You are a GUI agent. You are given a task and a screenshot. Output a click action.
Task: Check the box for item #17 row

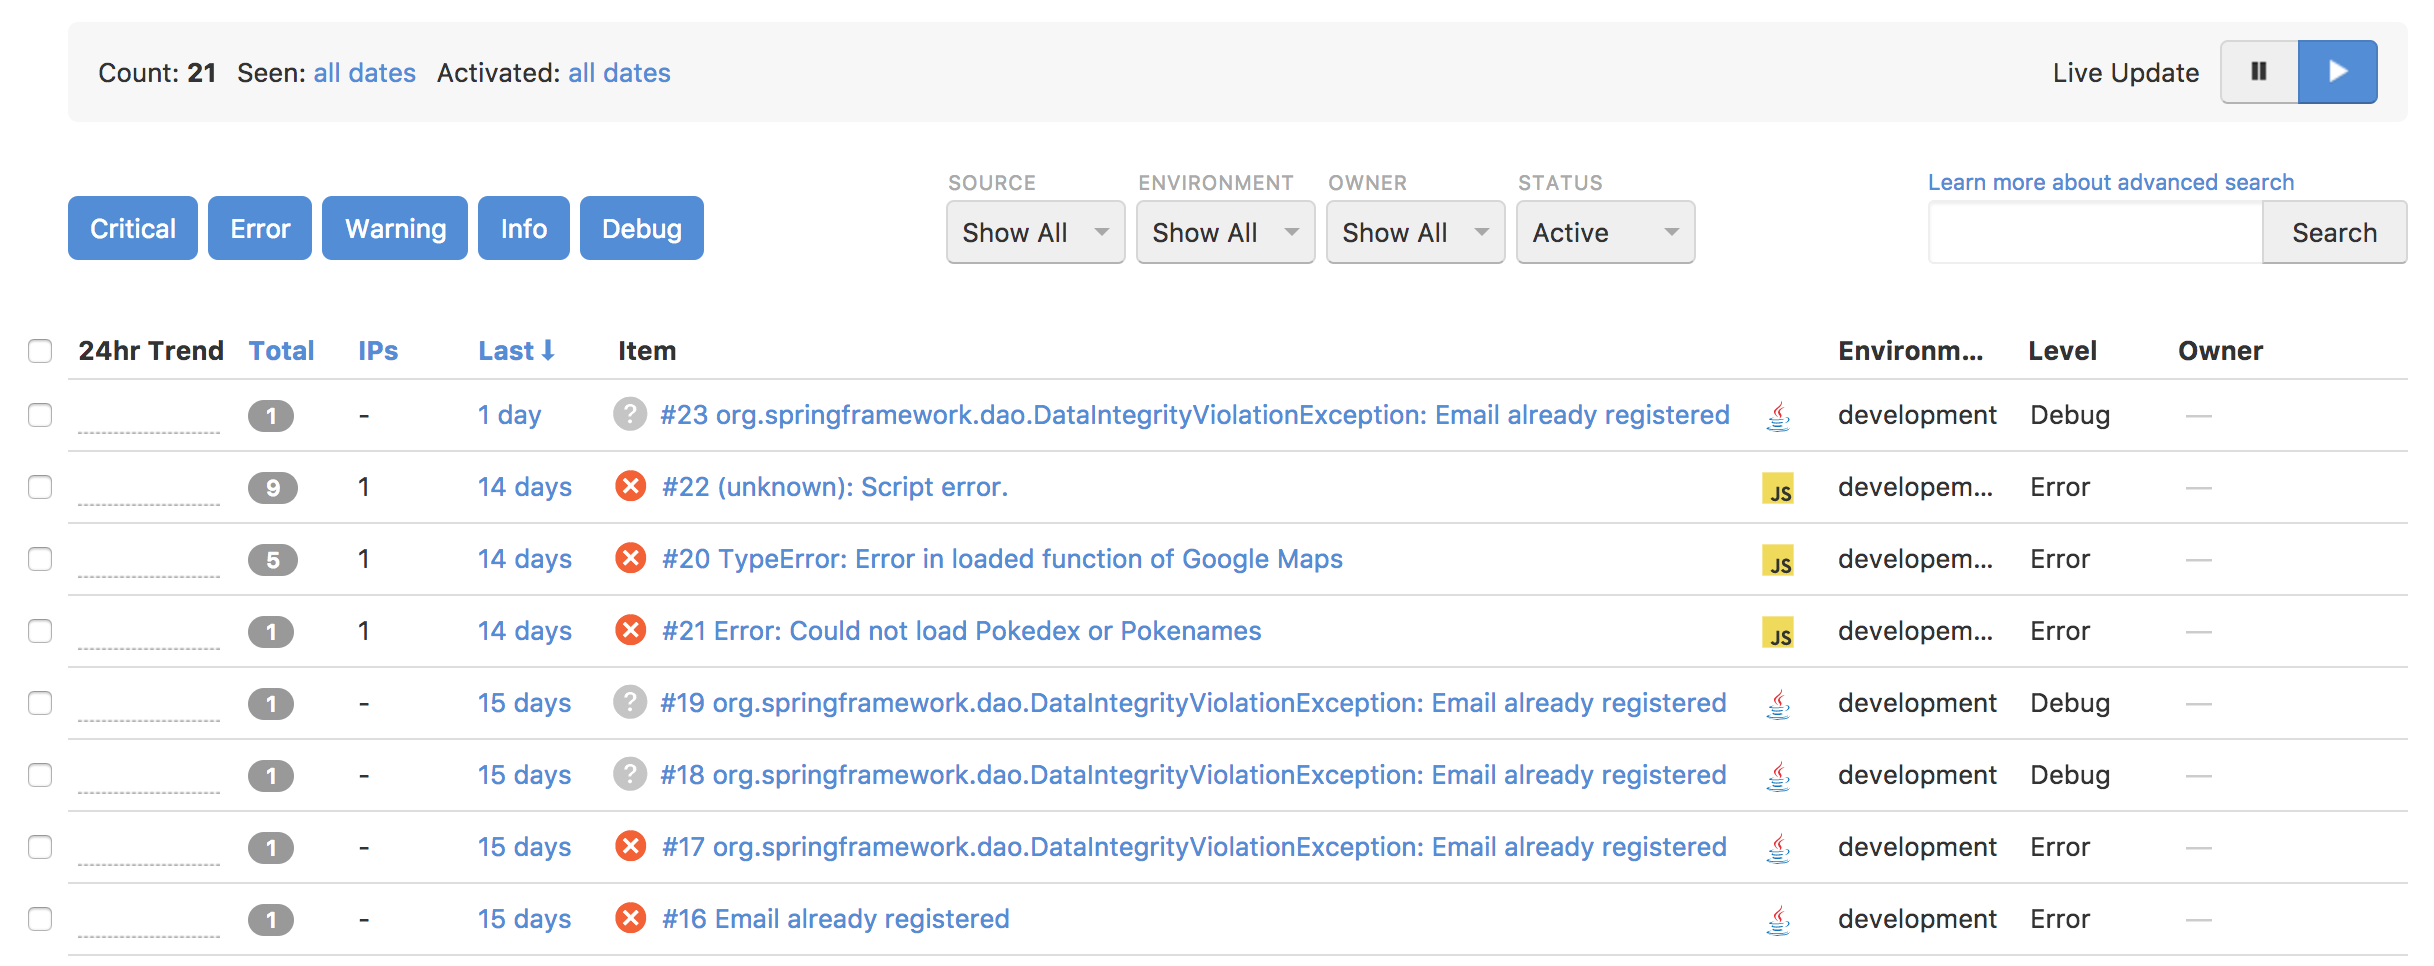point(40,847)
